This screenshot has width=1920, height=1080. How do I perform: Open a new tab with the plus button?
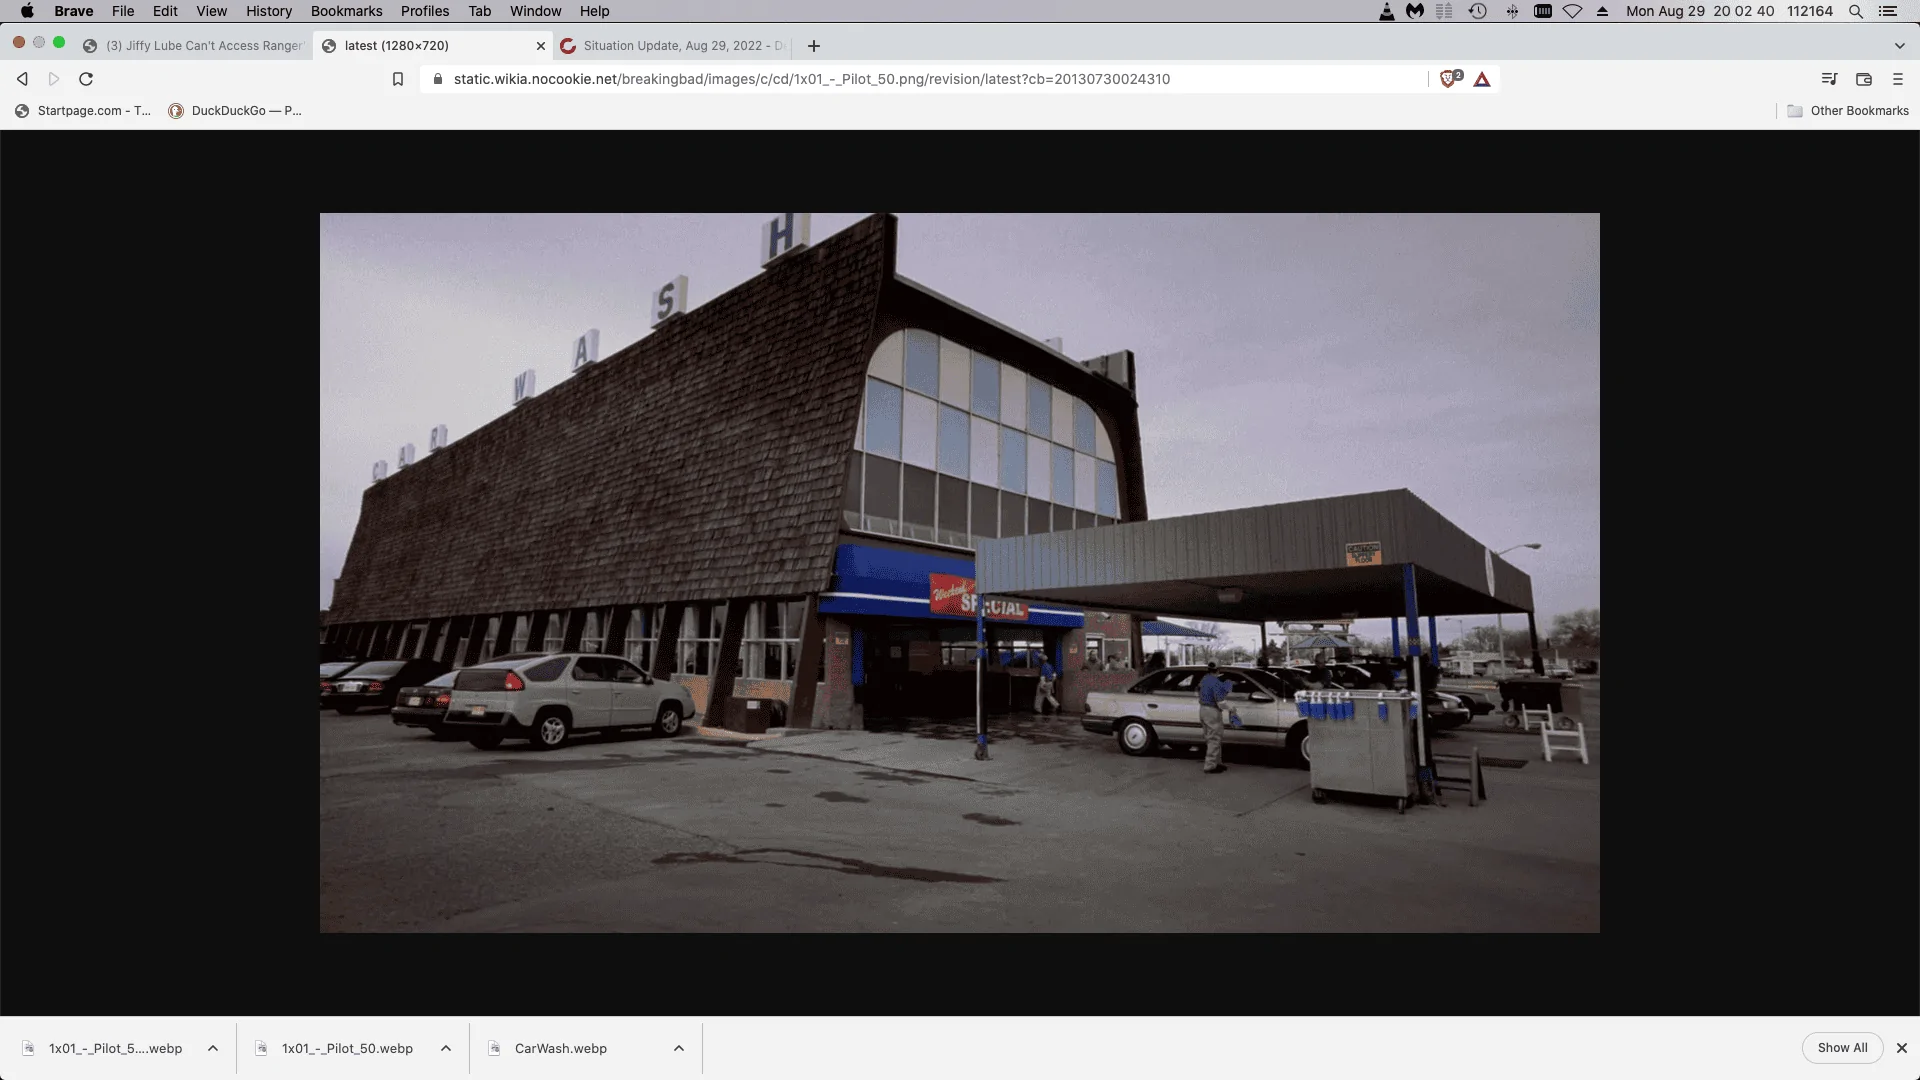(814, 46)
